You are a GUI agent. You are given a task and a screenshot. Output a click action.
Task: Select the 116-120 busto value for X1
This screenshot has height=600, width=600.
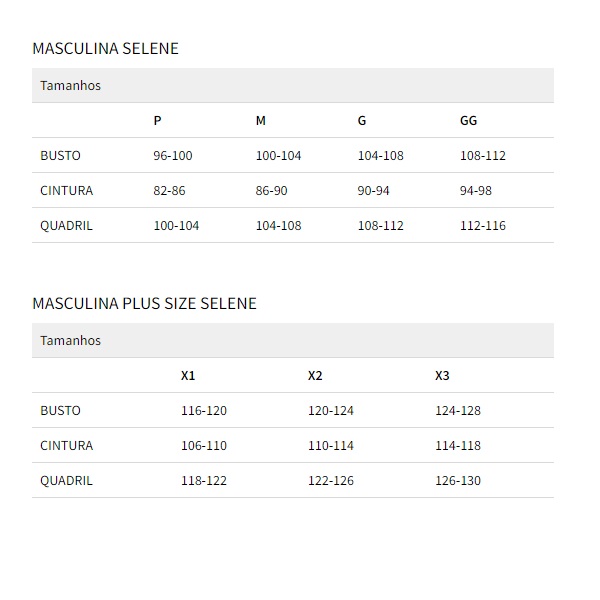pyautogui.click(x=204, y=411)
